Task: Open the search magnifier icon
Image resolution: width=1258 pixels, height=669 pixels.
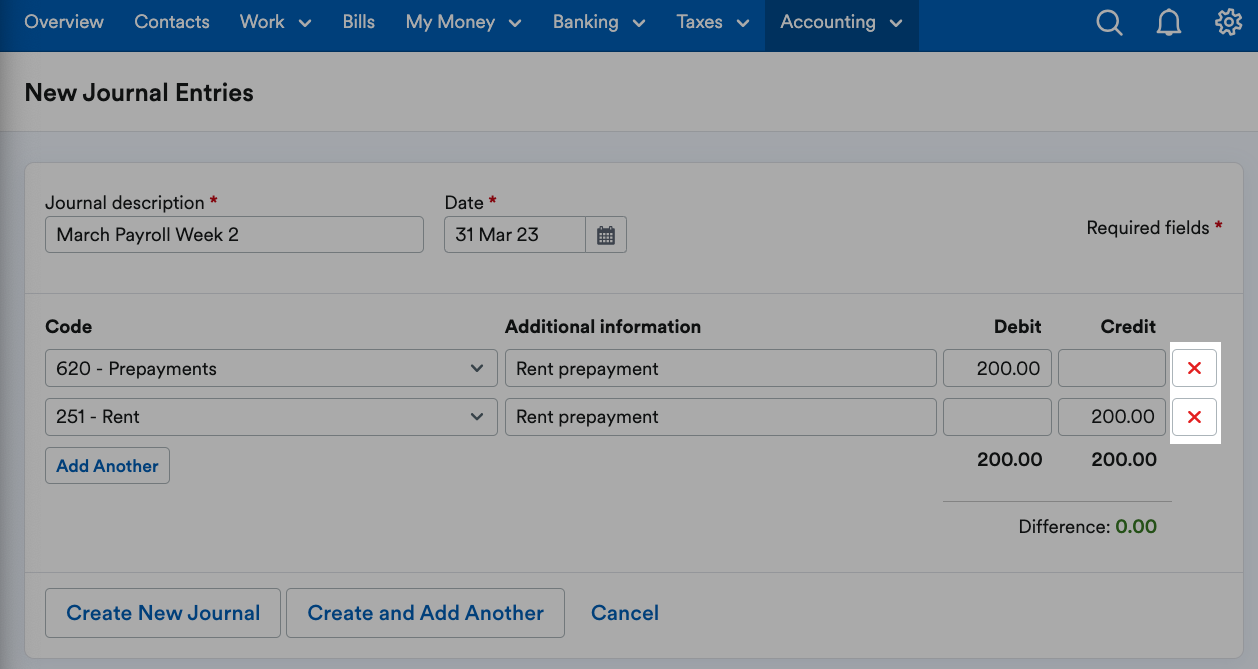Action: tap(1109, 23)
